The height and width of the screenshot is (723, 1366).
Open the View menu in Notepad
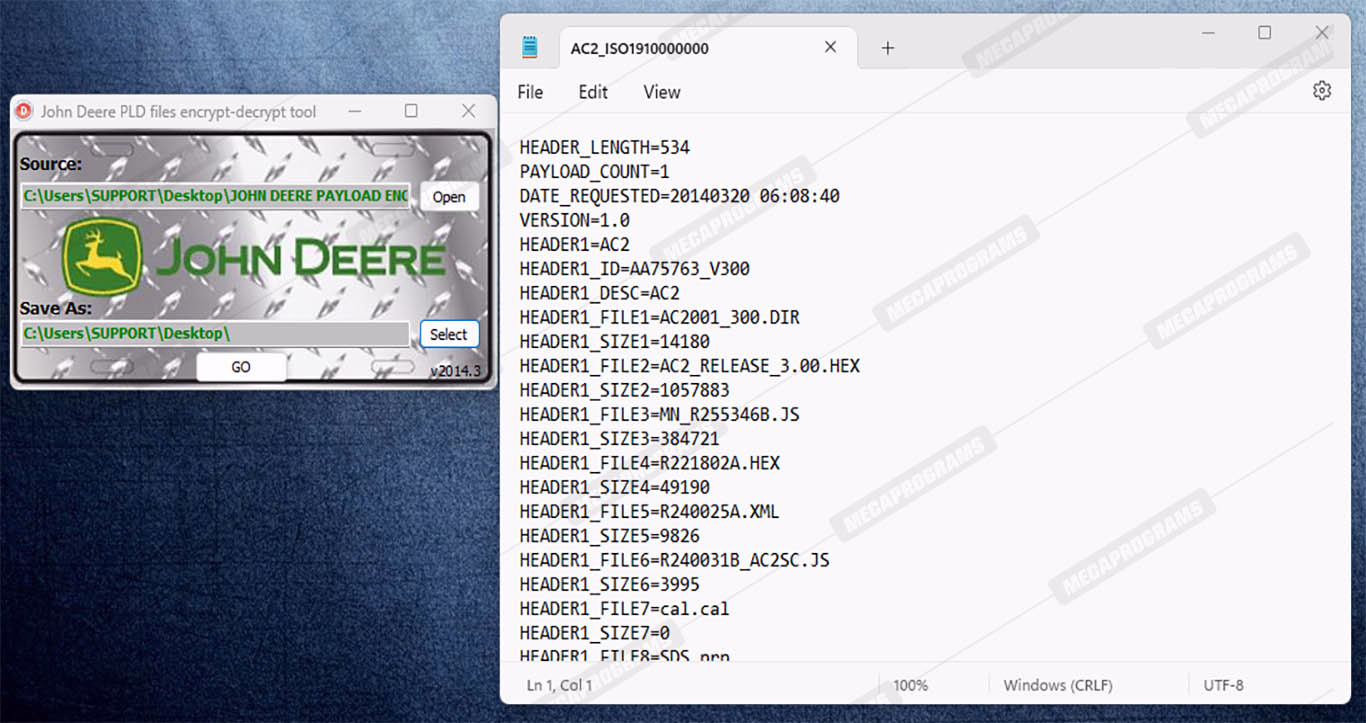coord(661,92)
